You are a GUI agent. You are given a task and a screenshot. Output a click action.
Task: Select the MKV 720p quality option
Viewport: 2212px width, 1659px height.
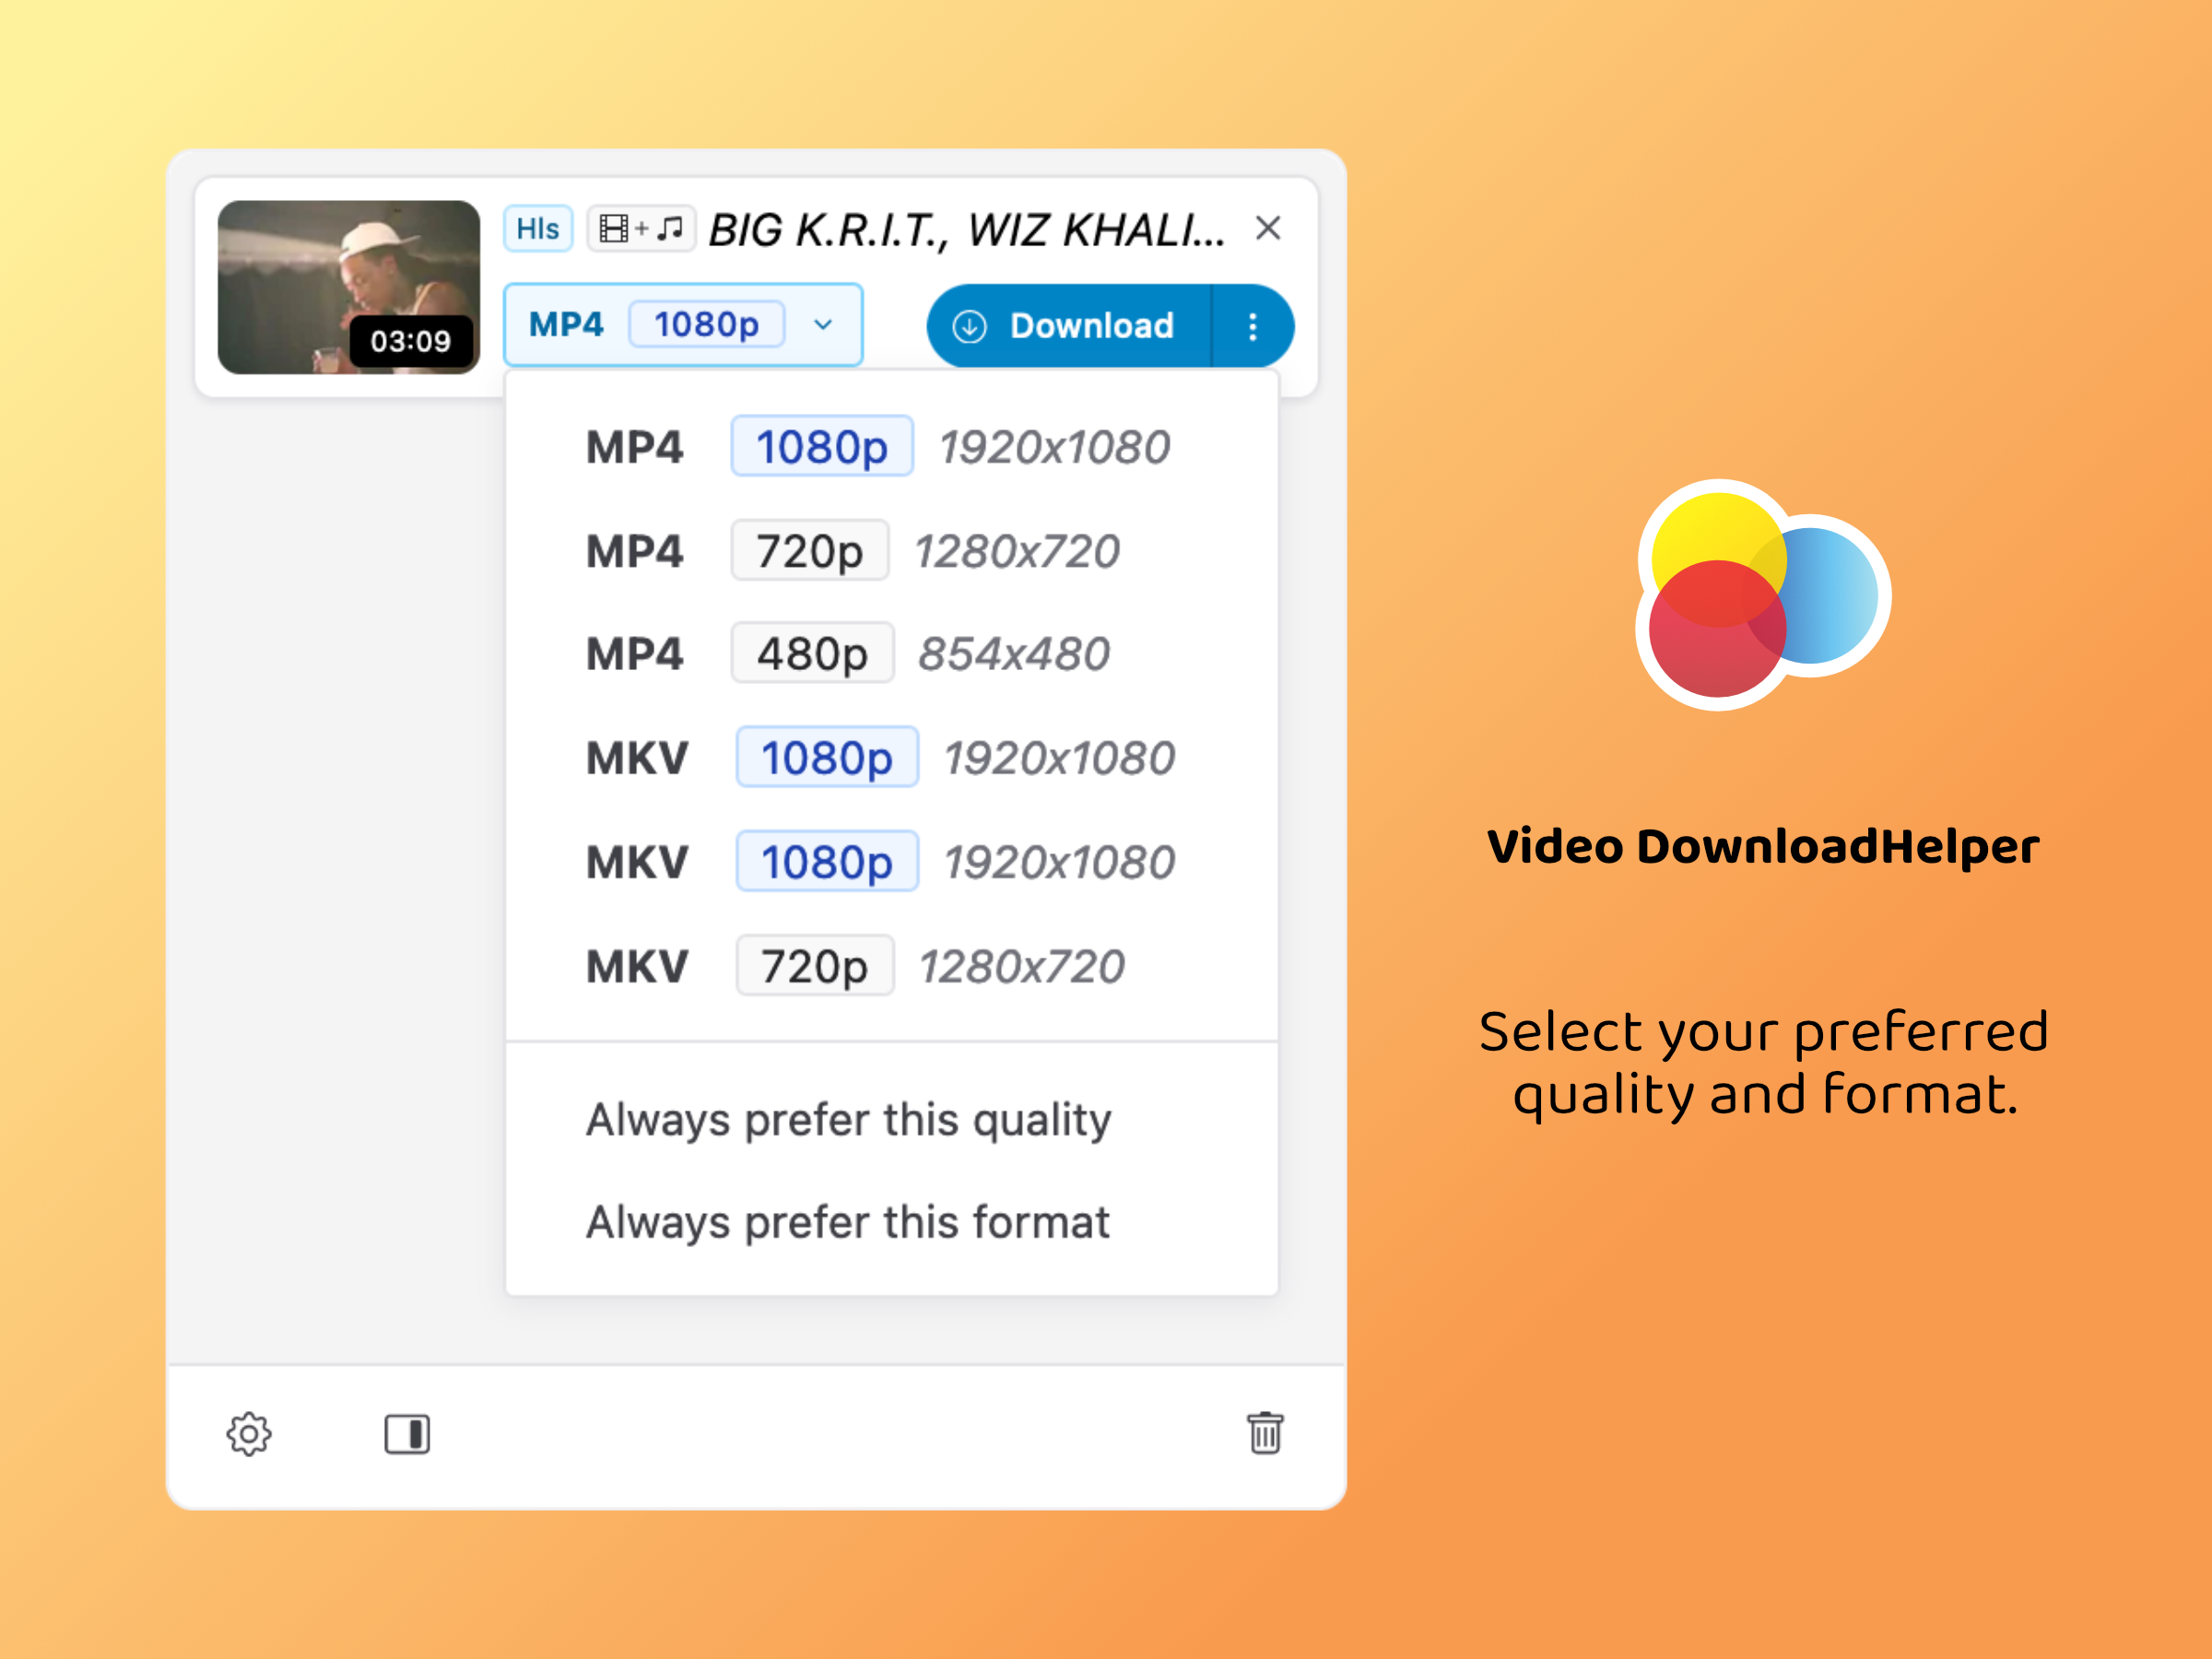click(x=814, y=965)
